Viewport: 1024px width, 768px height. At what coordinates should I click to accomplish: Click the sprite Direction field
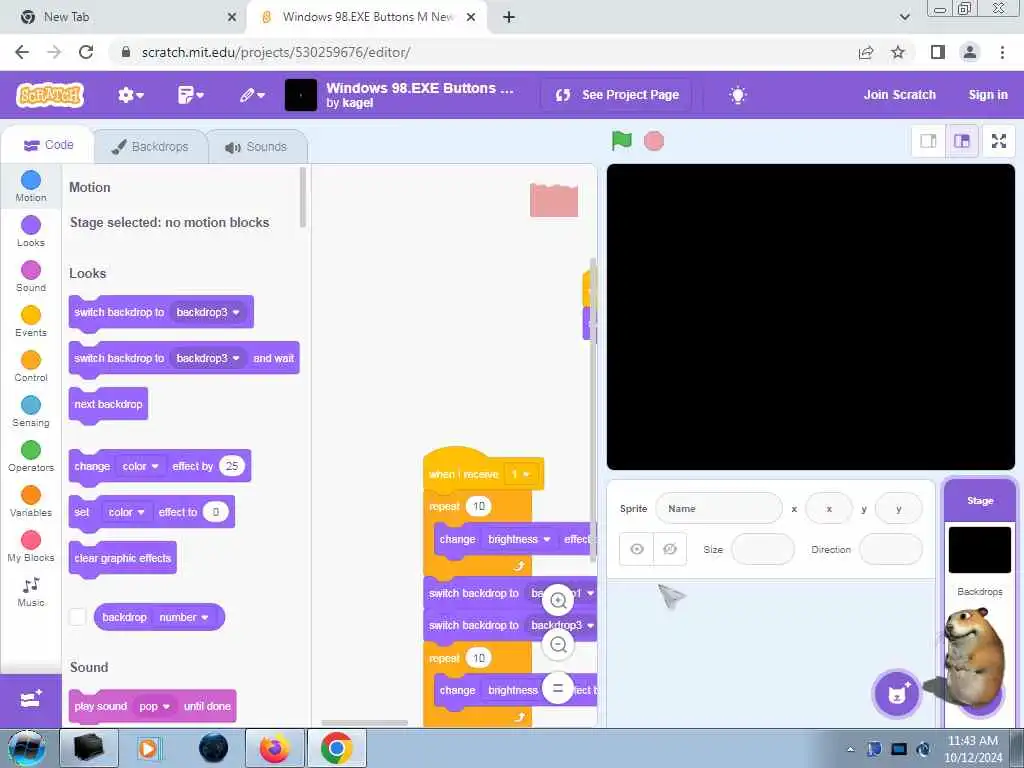[x=891, y=549]
